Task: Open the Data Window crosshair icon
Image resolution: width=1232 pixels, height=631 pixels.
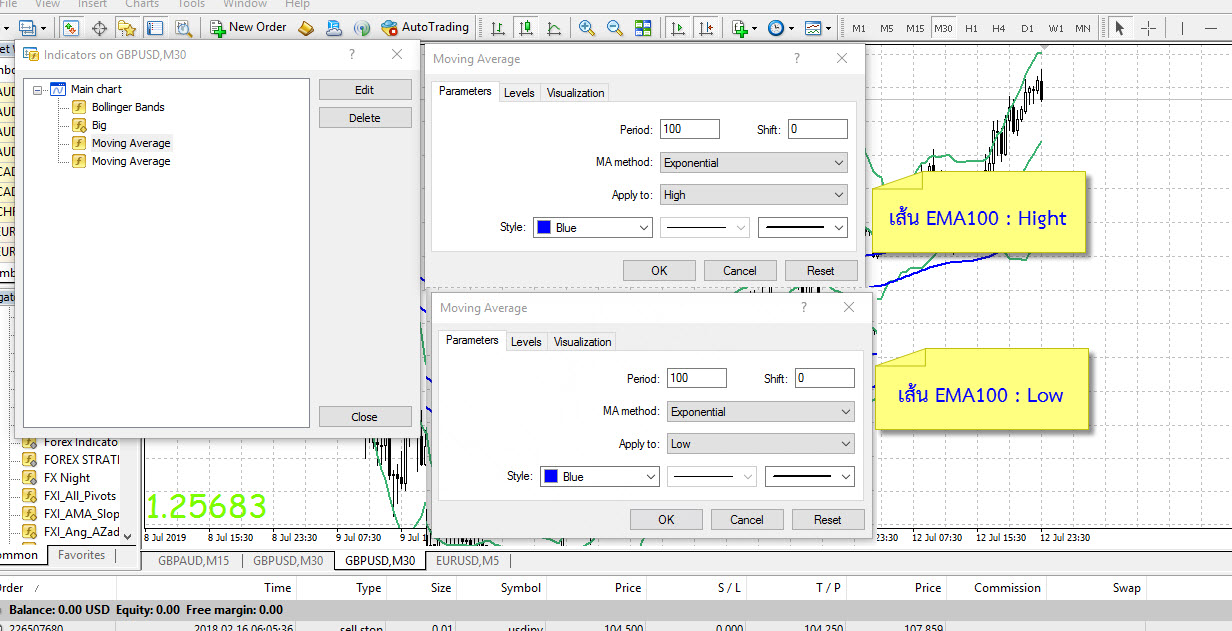Action: coord(99,28)
